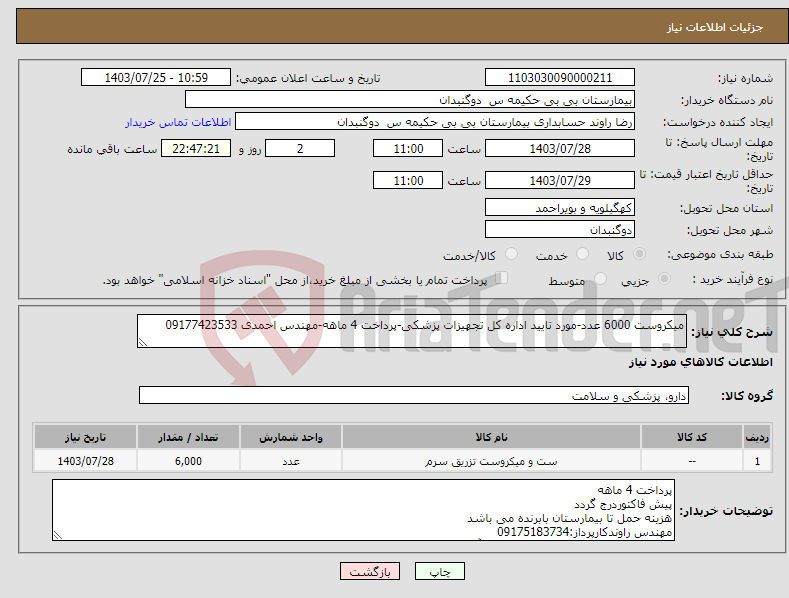Open buyer contact info link
789x598 pixels.
178,122
